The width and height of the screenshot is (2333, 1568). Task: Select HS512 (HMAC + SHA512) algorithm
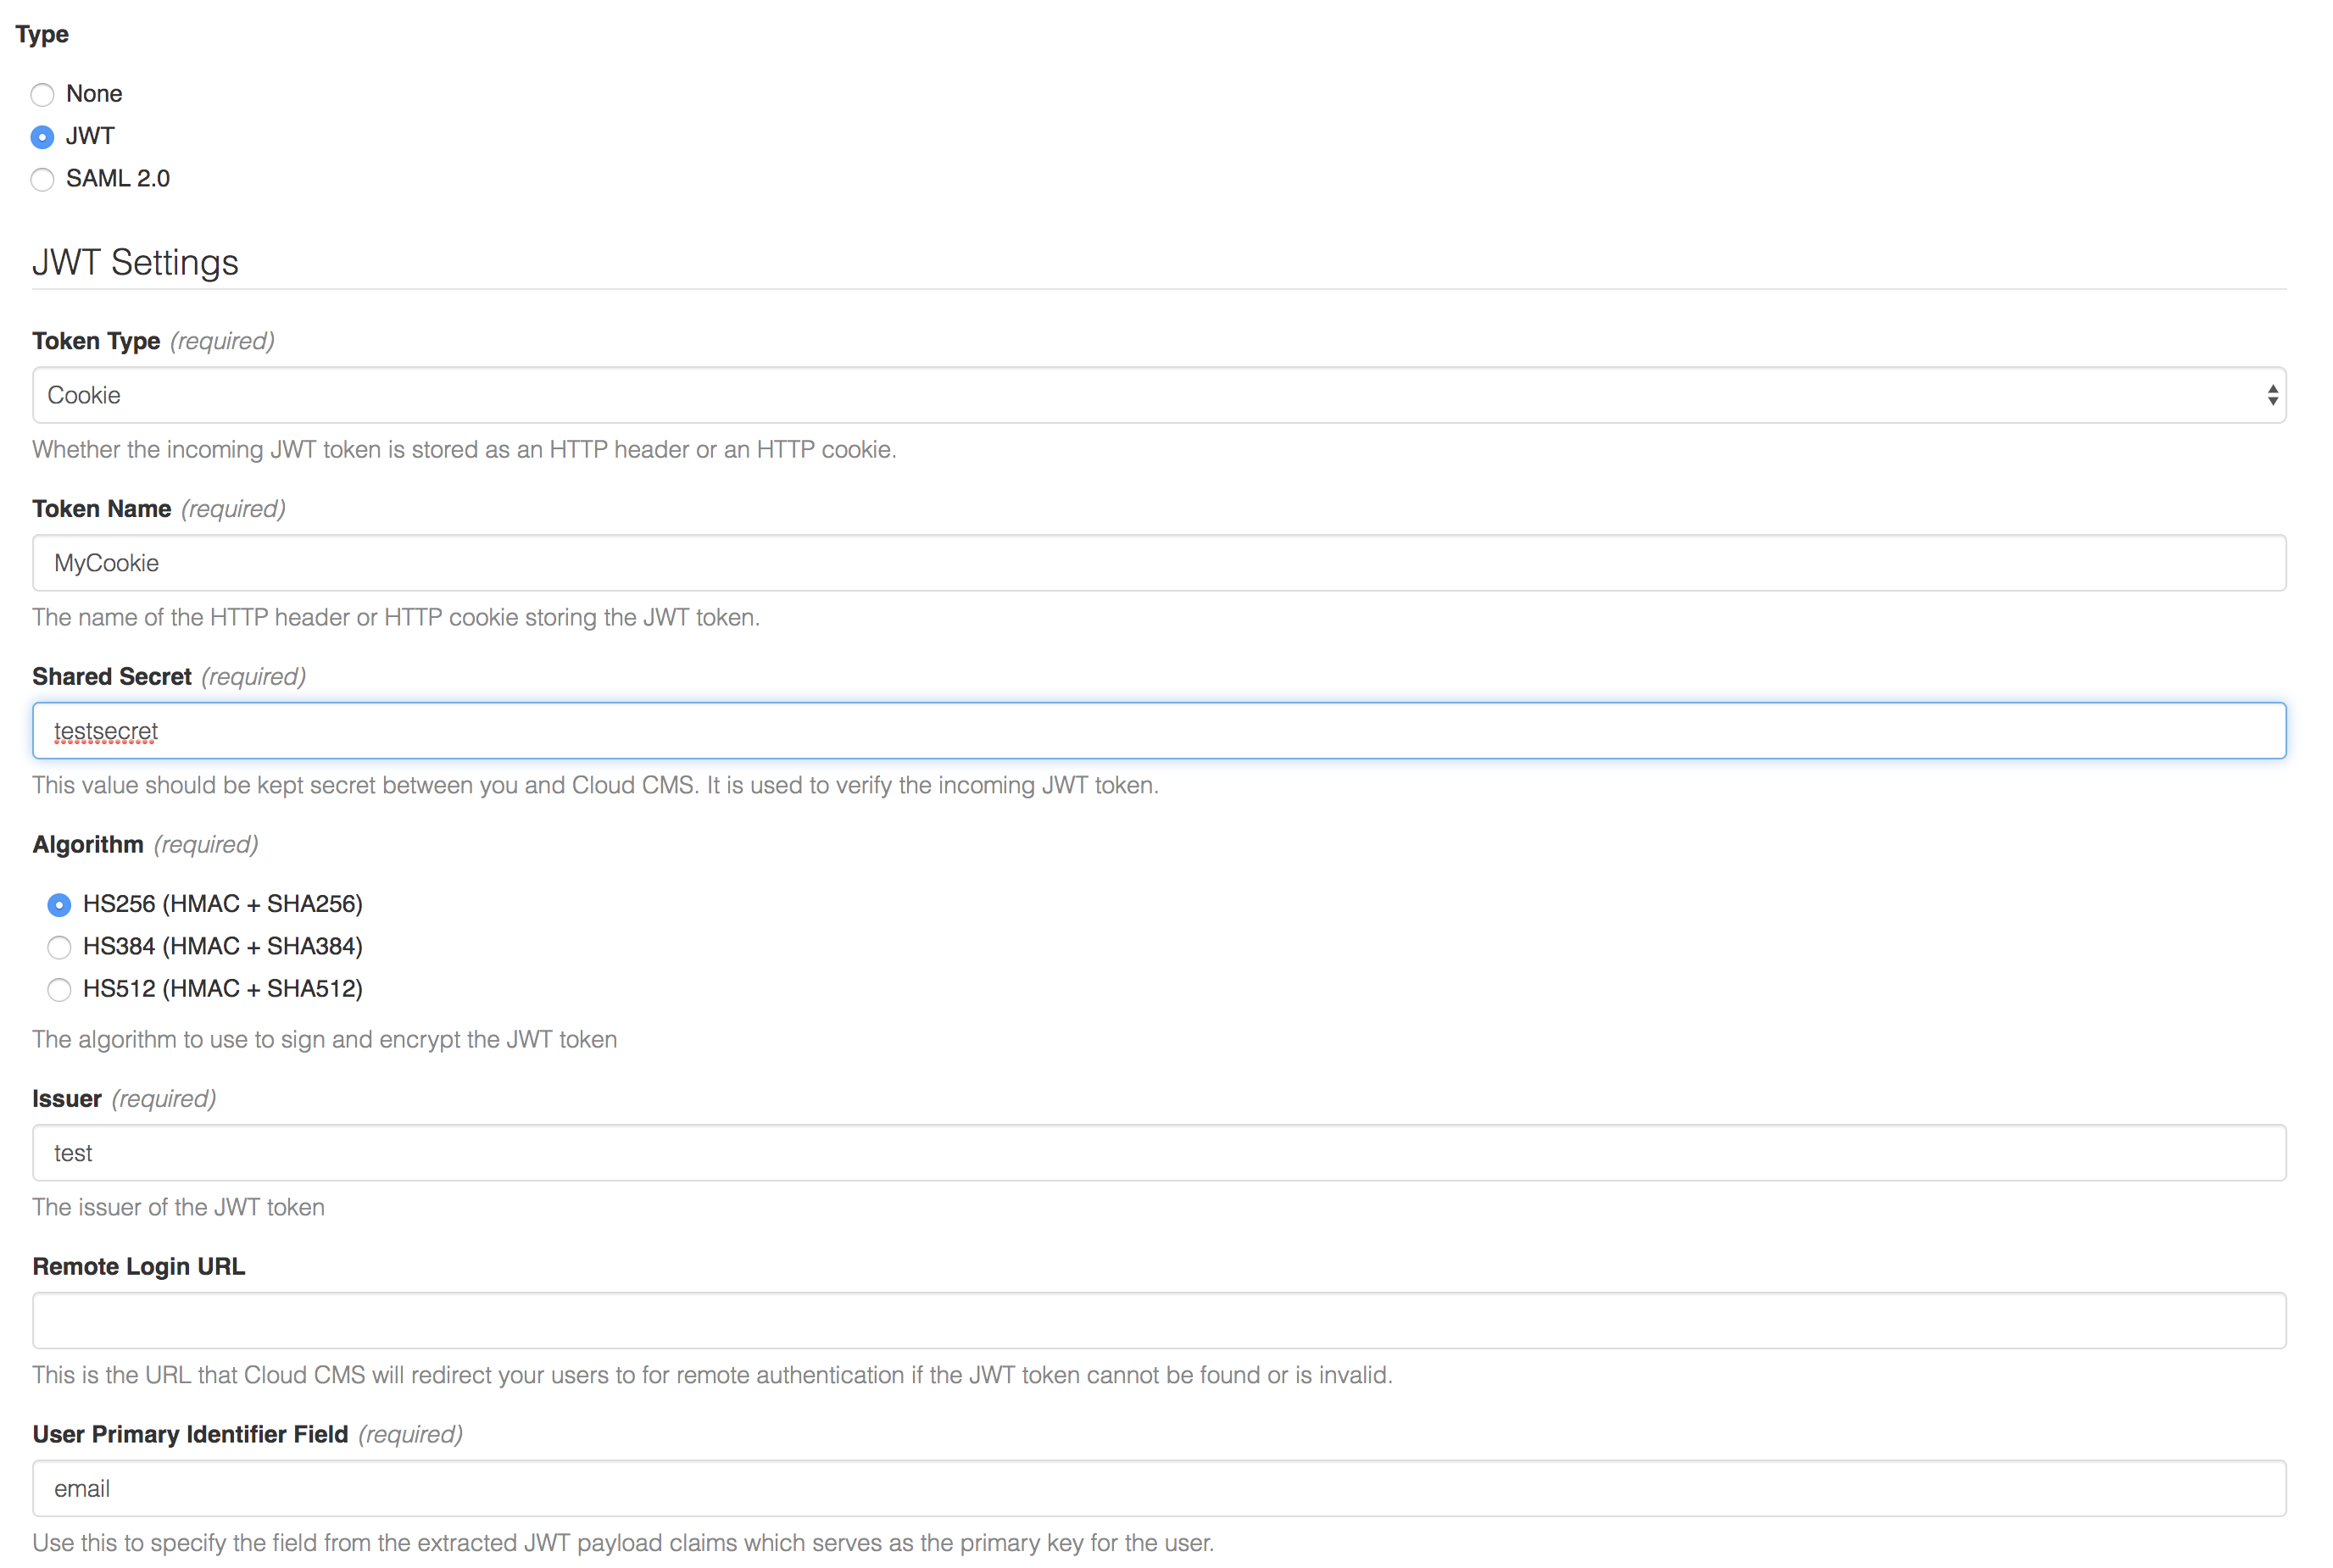pos(59,990)
